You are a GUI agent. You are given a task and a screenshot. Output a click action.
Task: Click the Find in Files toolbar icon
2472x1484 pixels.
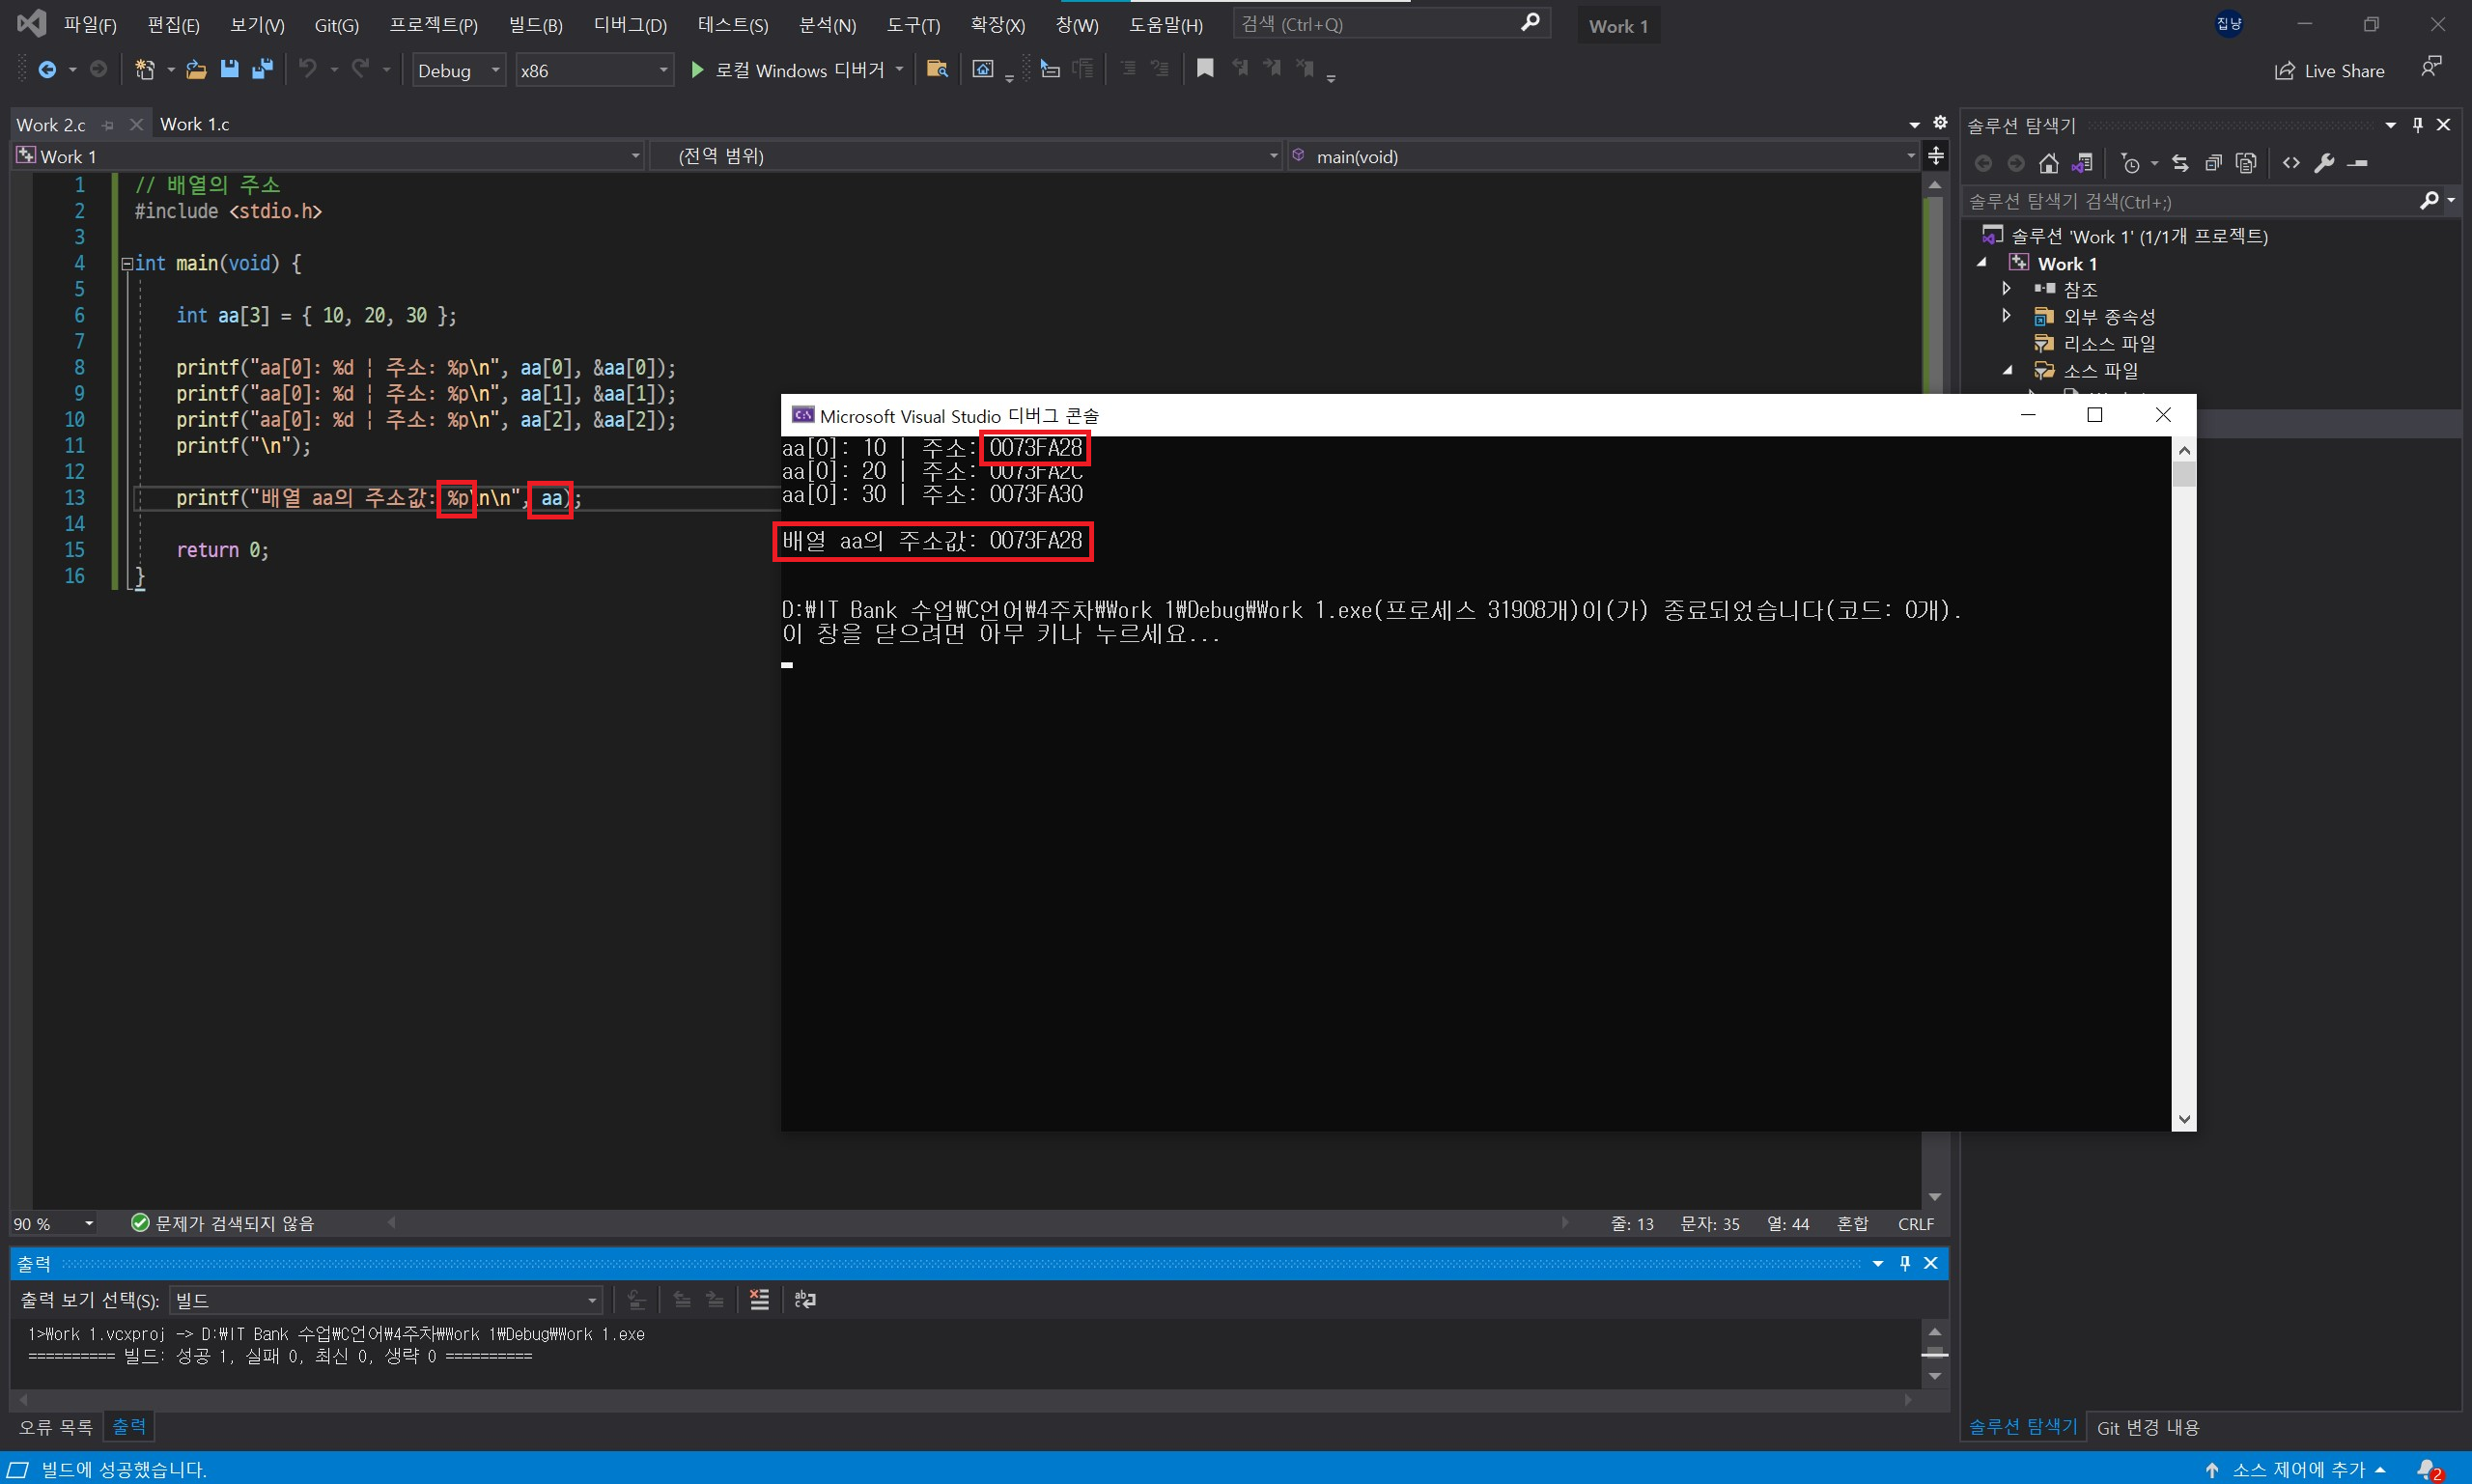click(937, 69)
